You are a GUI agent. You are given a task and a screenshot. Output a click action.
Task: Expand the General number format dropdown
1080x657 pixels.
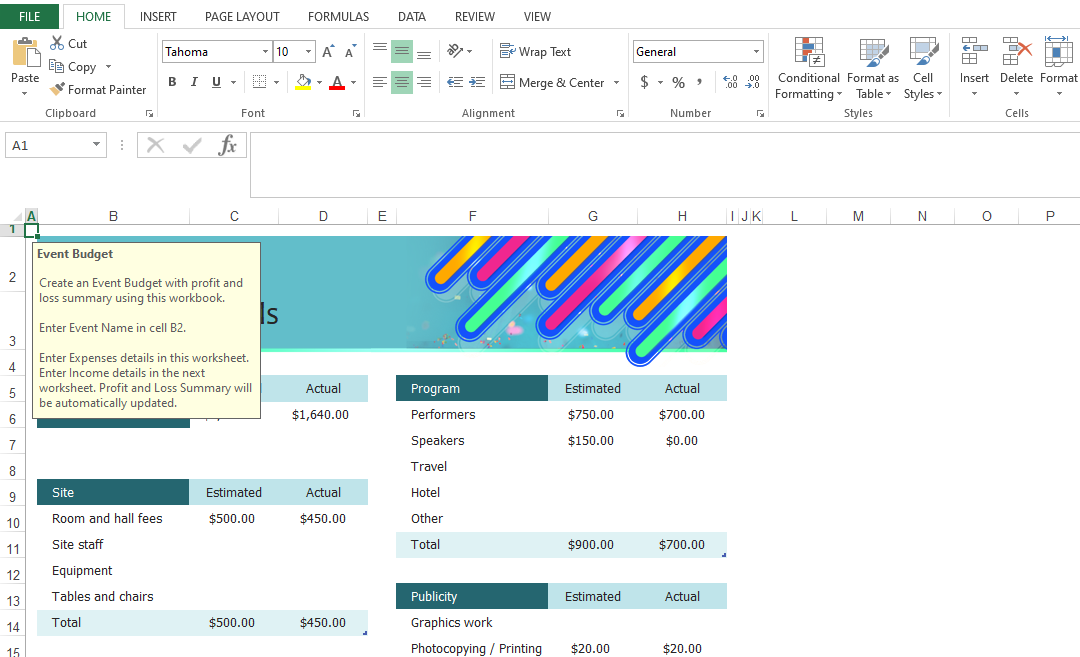756,52
